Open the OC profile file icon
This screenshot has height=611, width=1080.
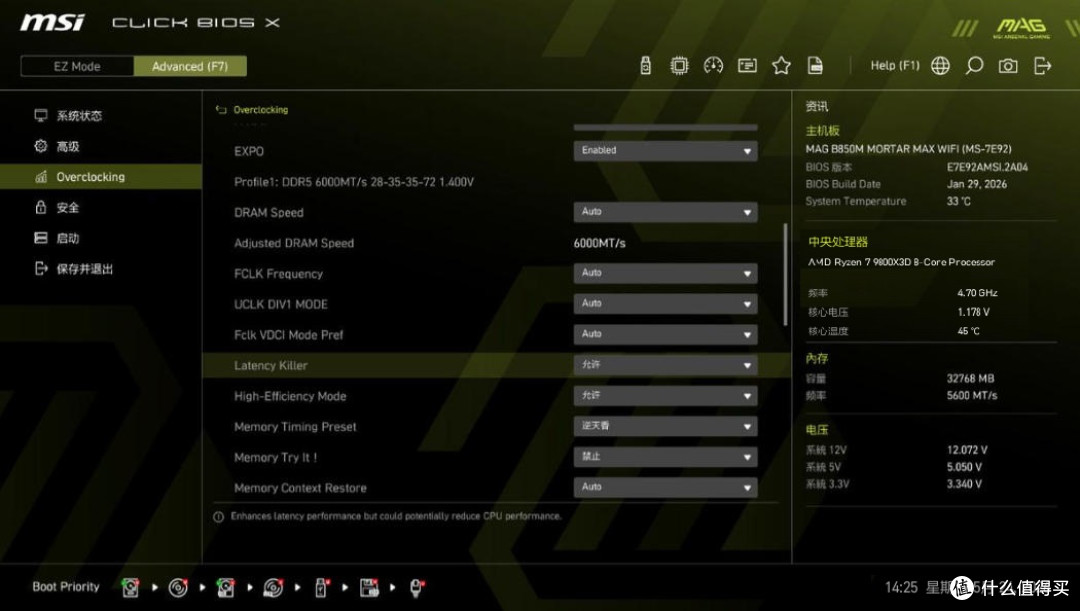(x=815, y=65)
